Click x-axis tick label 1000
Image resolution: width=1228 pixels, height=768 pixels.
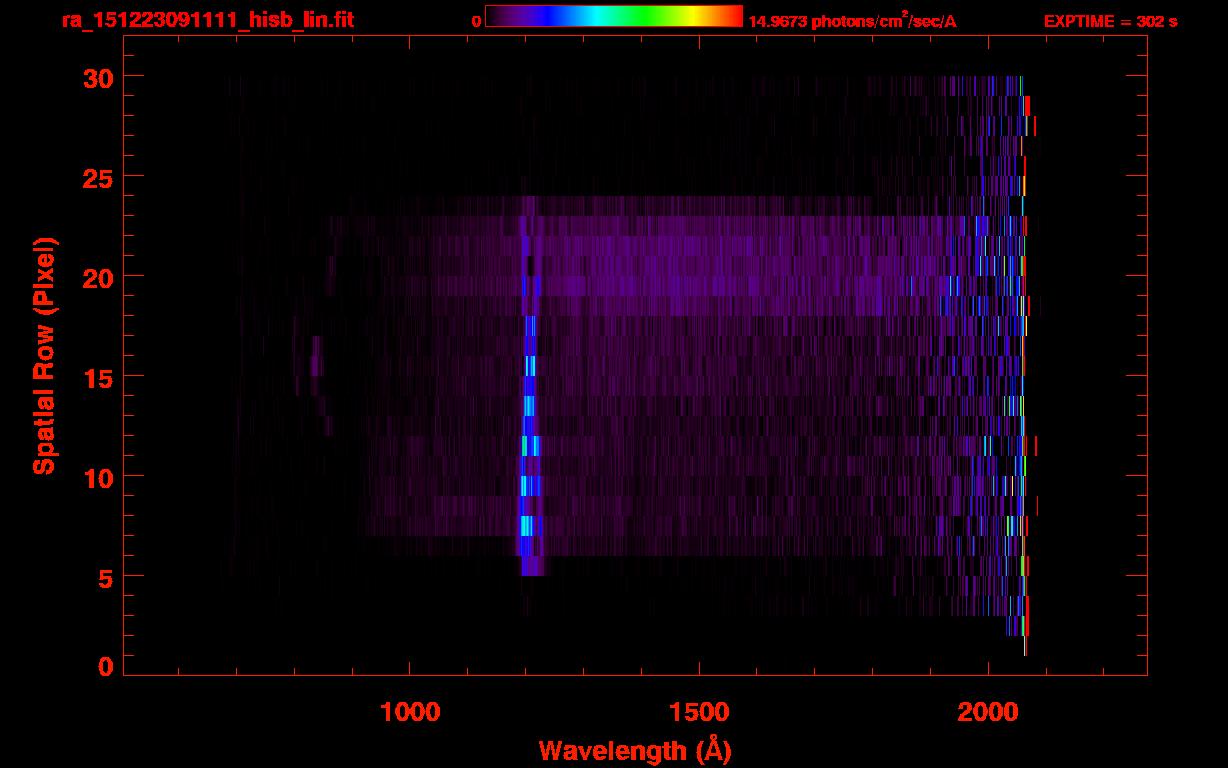(410, 712)
